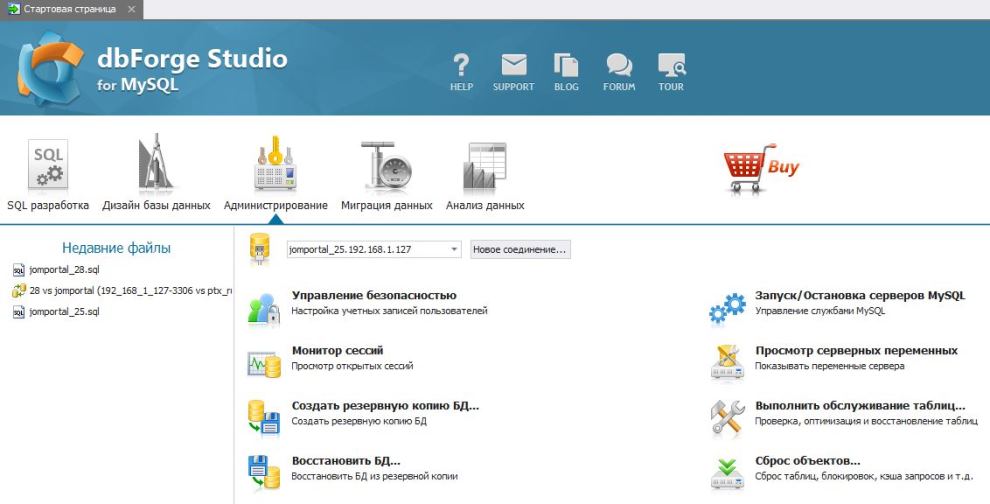Click Создать резервную копию БД

(385, 406)
